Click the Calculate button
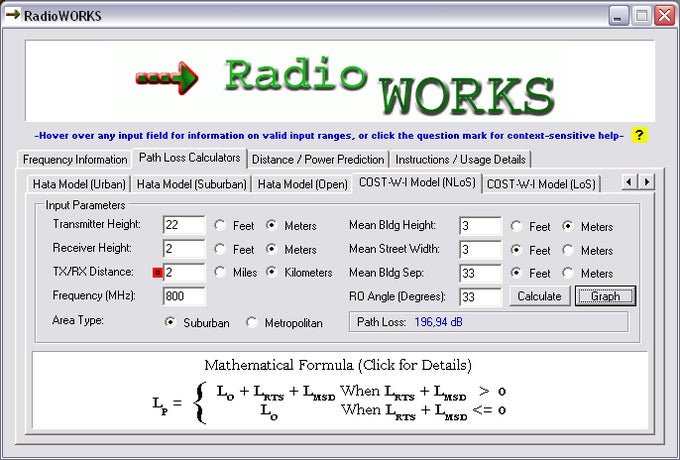 tap(539, 296)
